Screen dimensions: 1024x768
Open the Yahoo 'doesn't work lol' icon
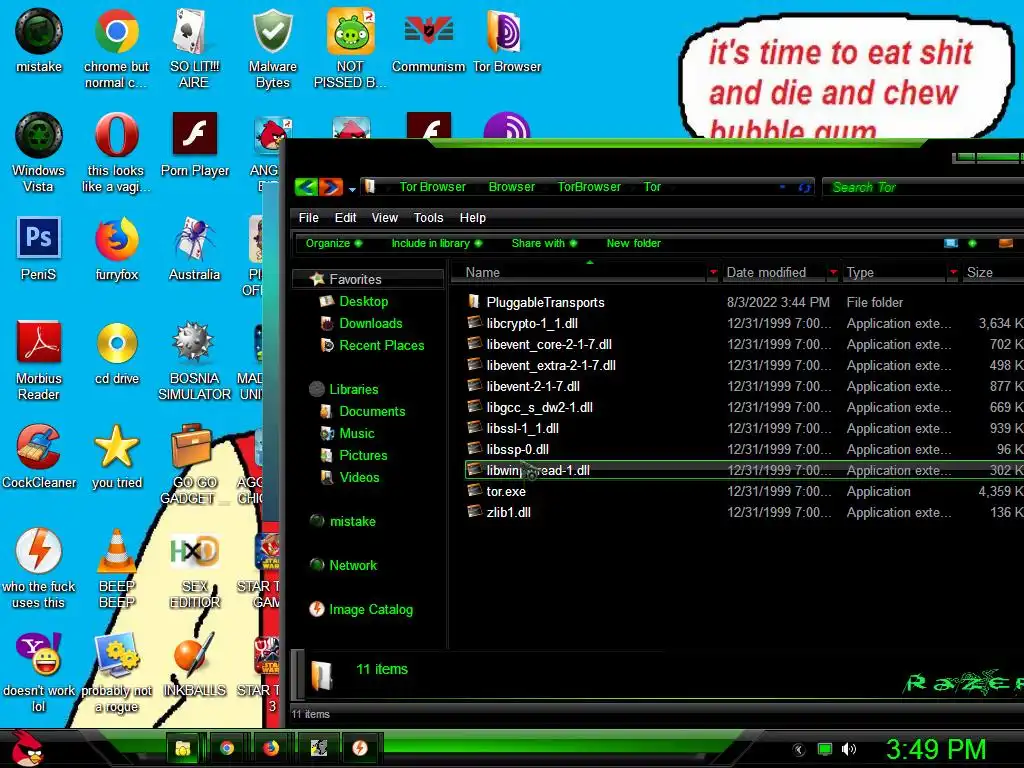39,673
